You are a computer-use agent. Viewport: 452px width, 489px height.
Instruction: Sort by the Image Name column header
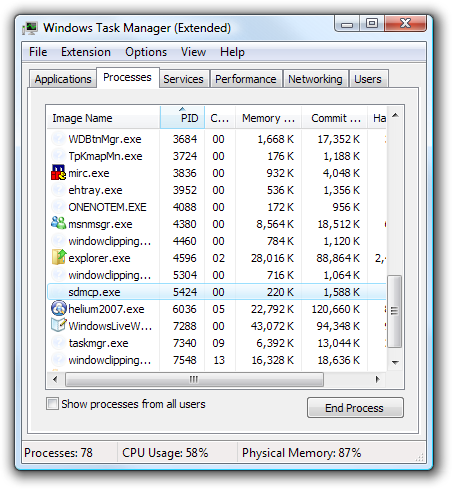tap(103, 118)
